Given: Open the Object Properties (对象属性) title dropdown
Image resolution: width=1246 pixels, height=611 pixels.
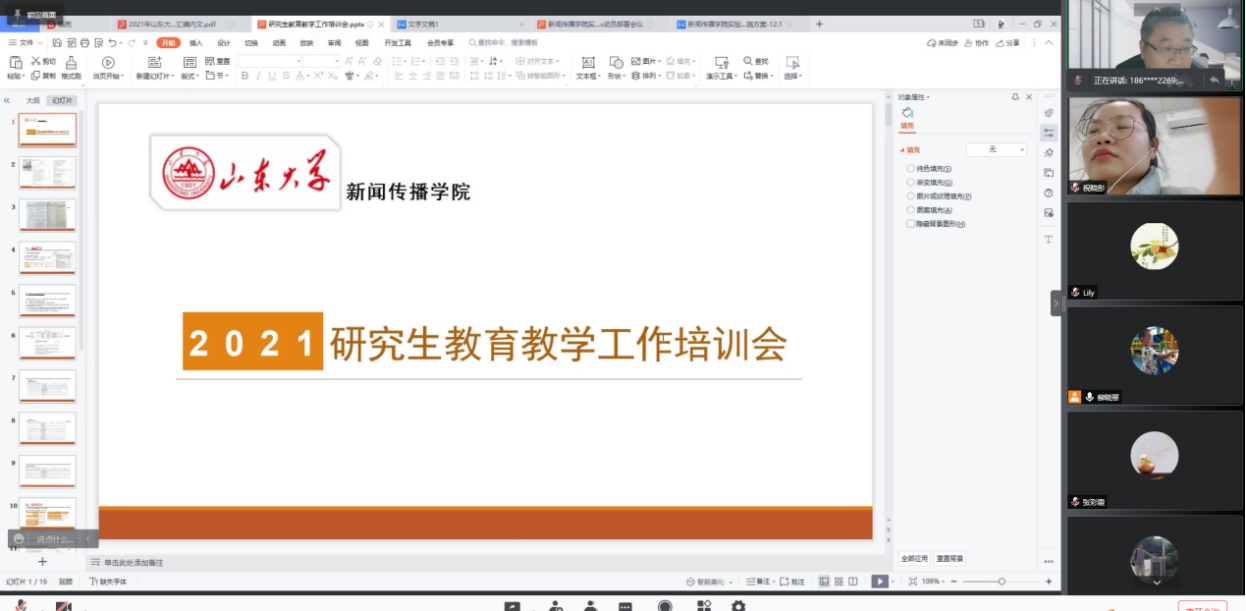Looking at the screenshot, I should (x=913, y=97).
